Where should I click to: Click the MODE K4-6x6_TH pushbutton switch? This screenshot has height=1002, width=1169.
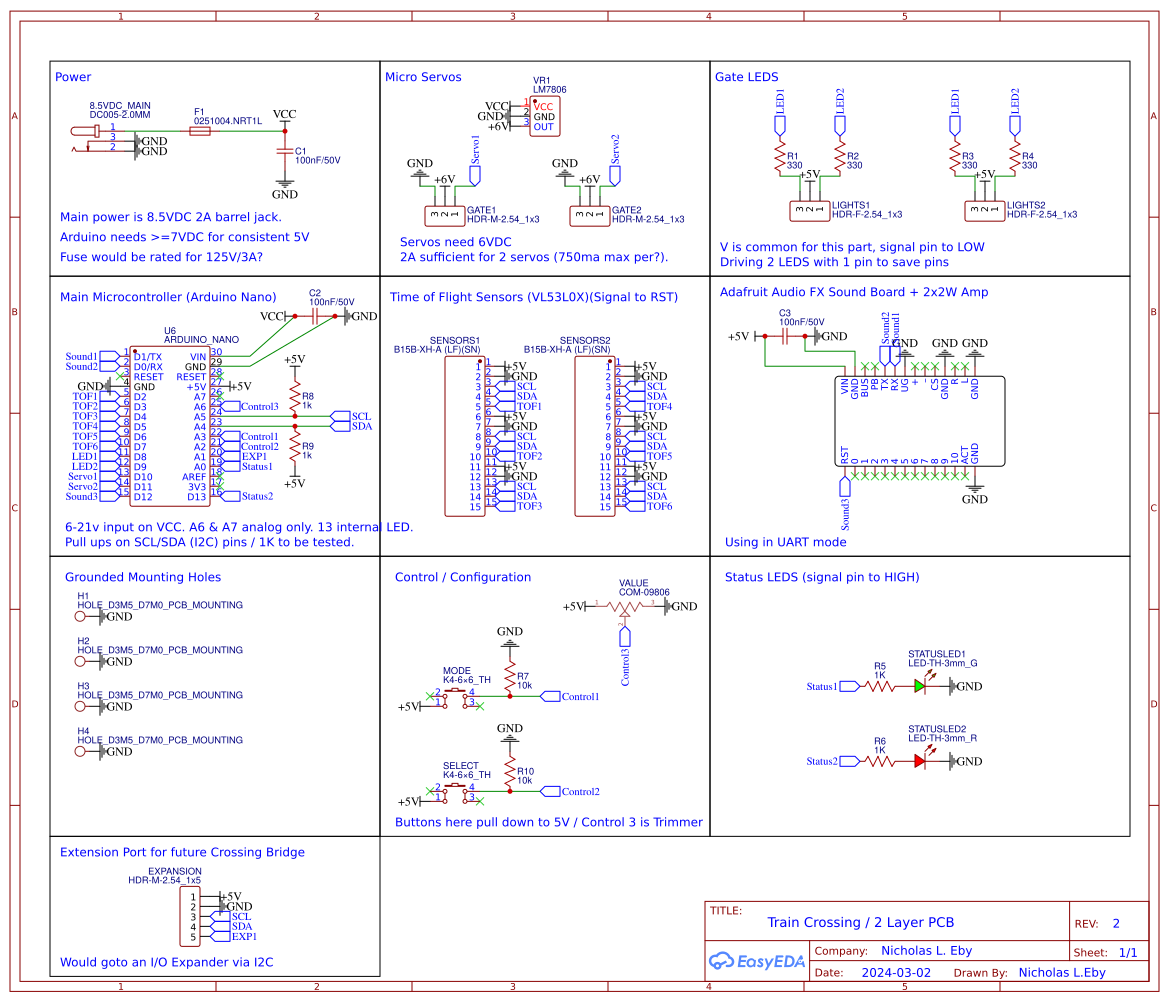pos(455,697)
